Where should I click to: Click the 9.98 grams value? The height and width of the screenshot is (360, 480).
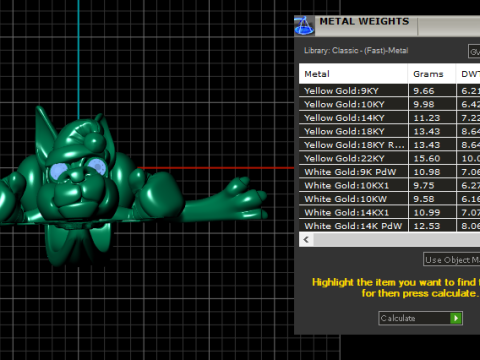(424, 104)
